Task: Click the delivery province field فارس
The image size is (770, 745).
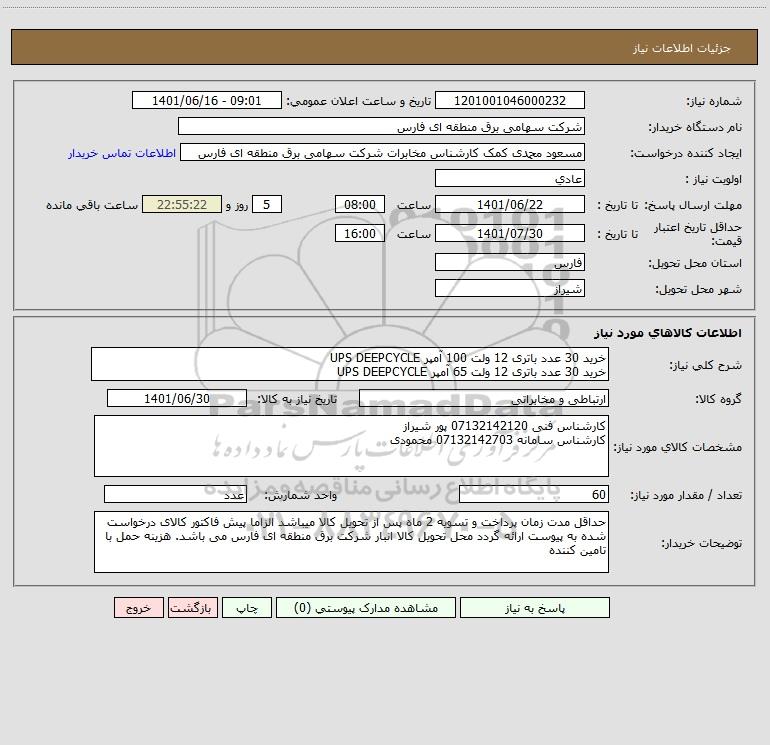Action: pos(510,262)
